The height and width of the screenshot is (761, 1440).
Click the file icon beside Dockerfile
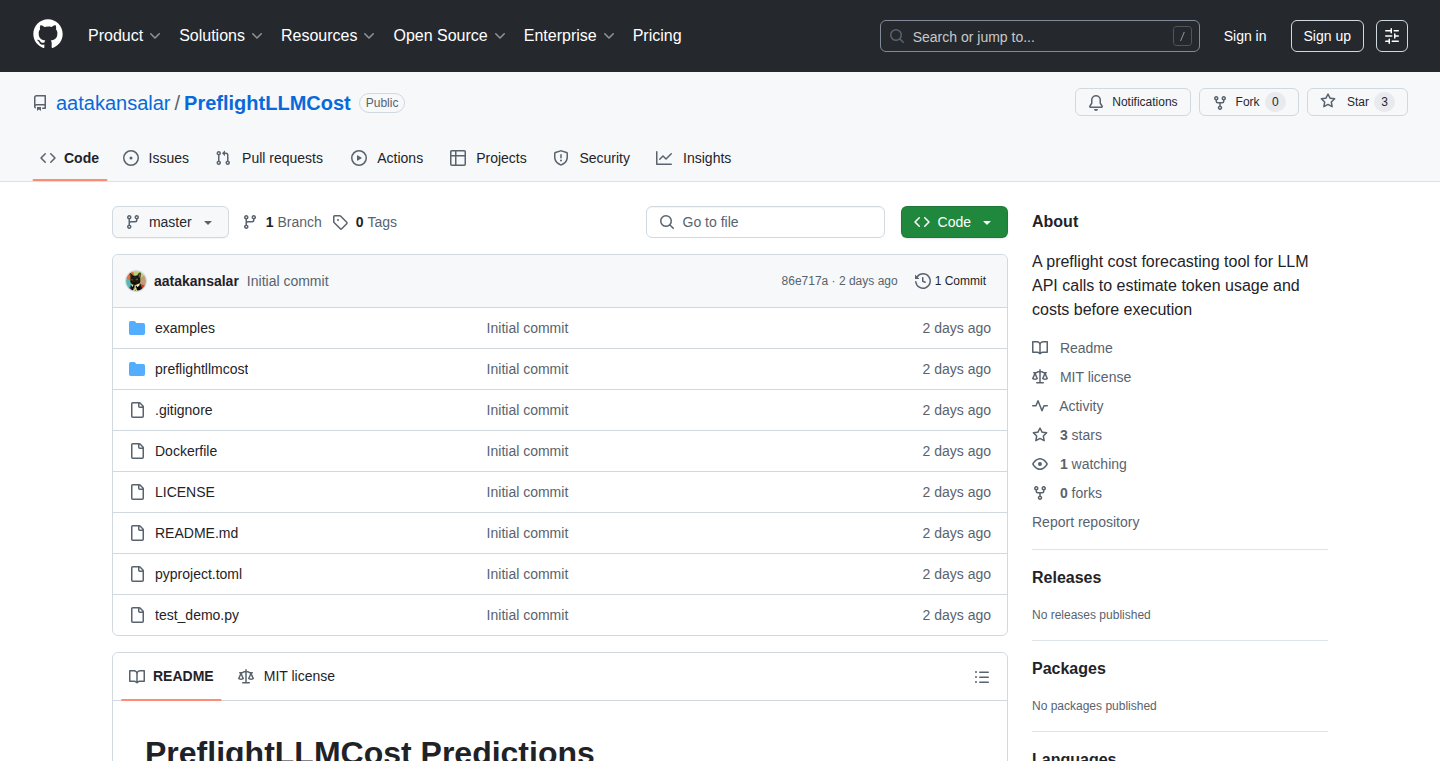[x=137, y=451]
